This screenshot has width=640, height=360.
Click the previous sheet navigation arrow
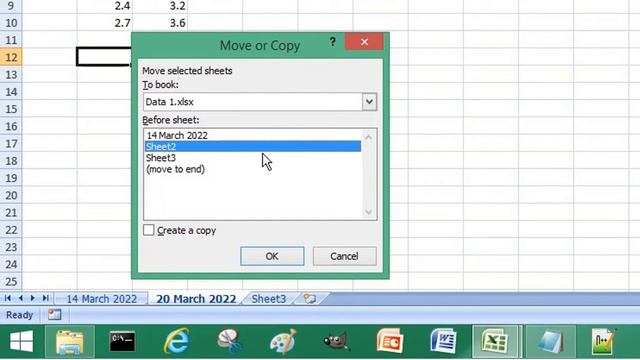pos(20,298)
